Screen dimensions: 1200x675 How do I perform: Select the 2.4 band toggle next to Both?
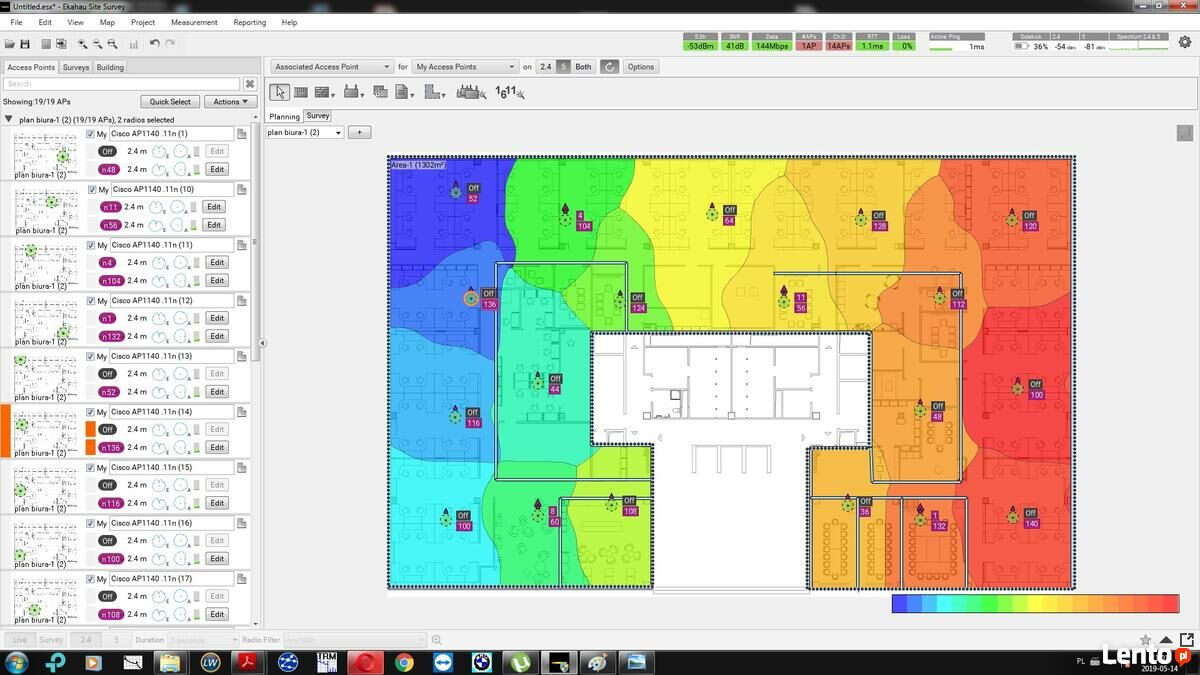[545, 67]
